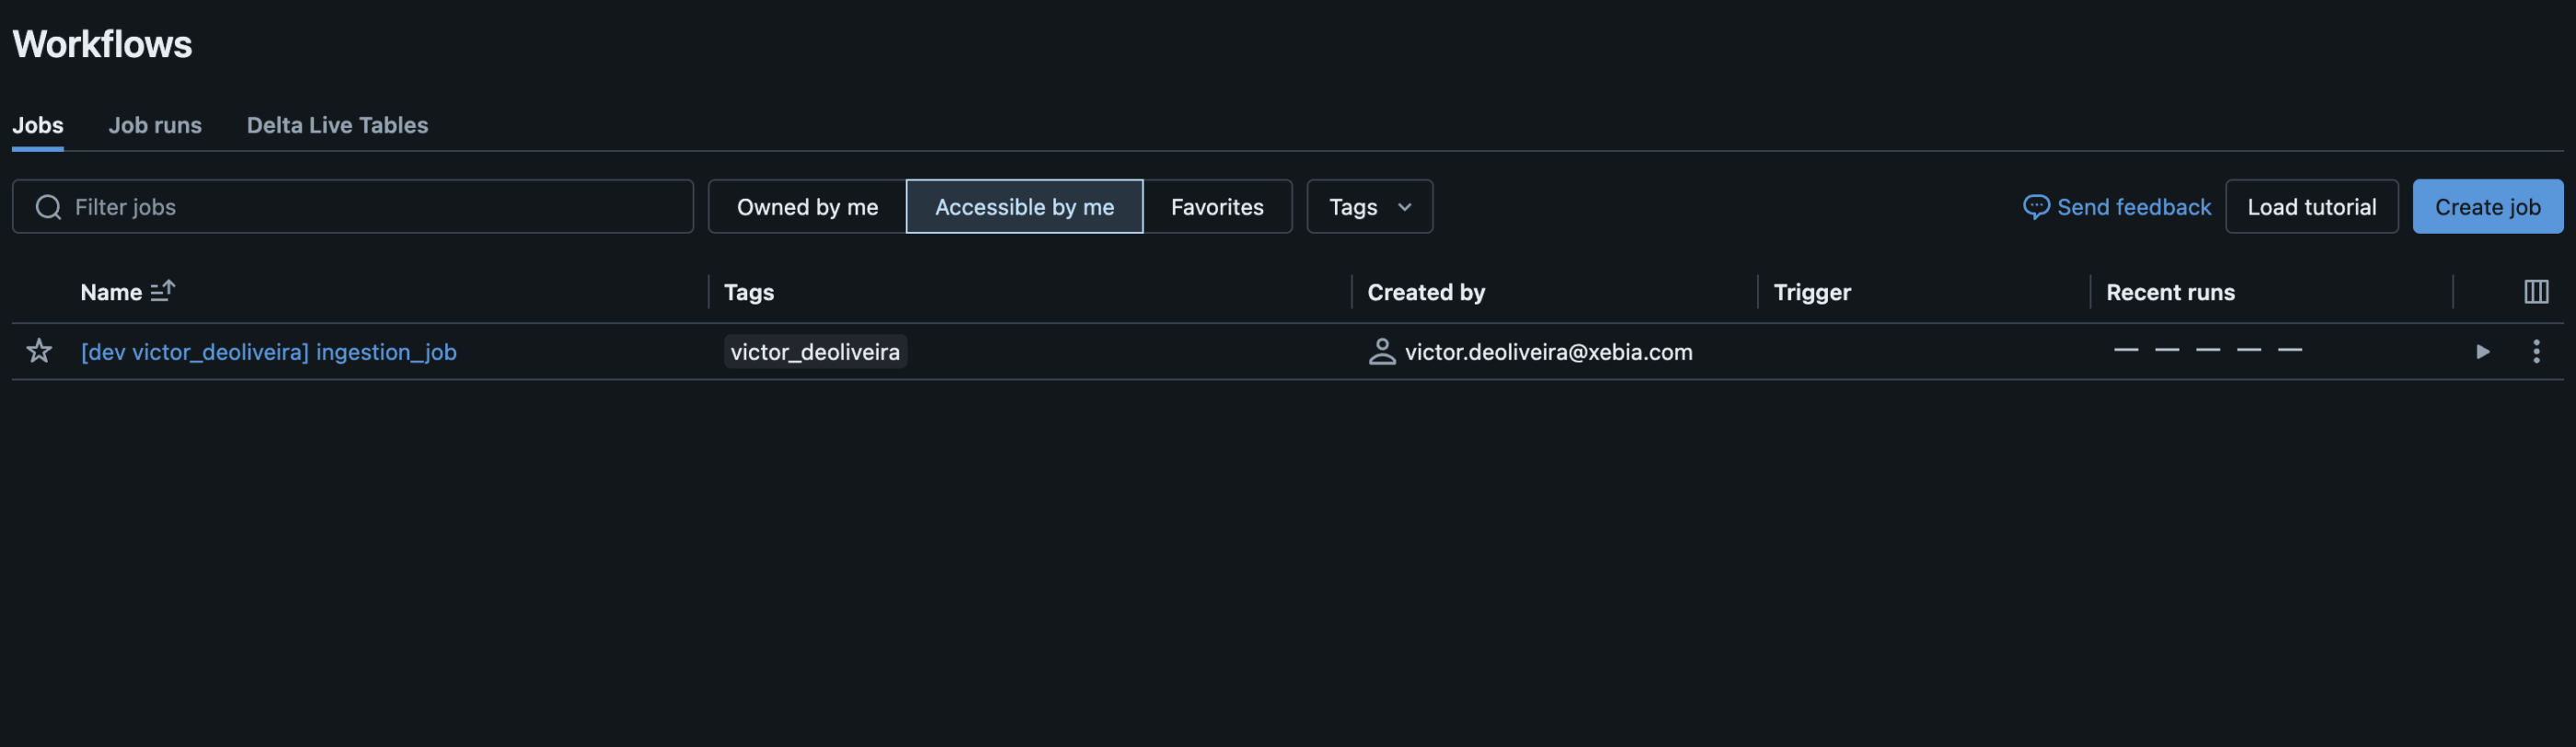The width and height of the screenshot is (2576, 747).
Task: Open the column selector icon
Action: pyautogui.click(x=2535, y=292)
